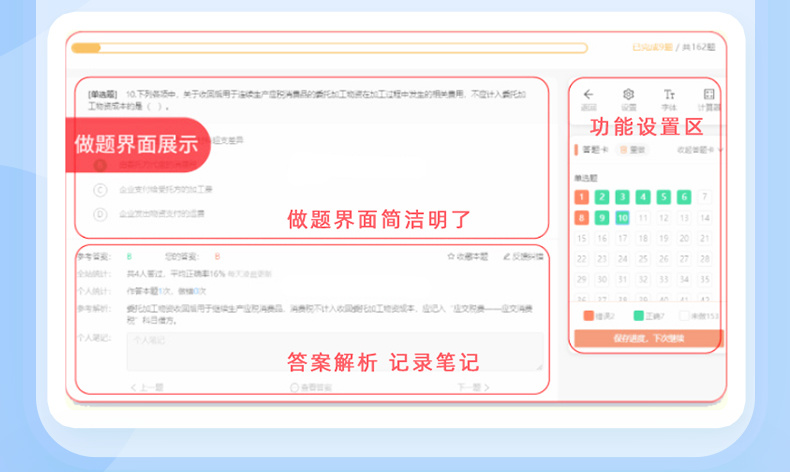The width and height of the screenshot is (790, 472).
Task: Select answer option D radio circle
Action: click(x=100, y=214)
